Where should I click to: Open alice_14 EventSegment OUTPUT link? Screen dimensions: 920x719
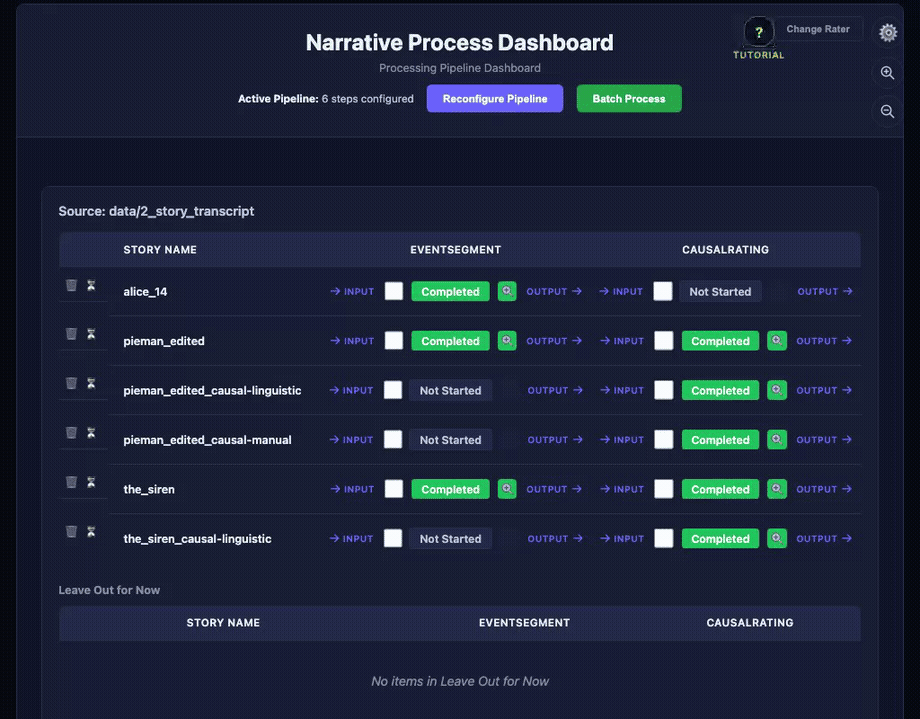tap(554, 291)
